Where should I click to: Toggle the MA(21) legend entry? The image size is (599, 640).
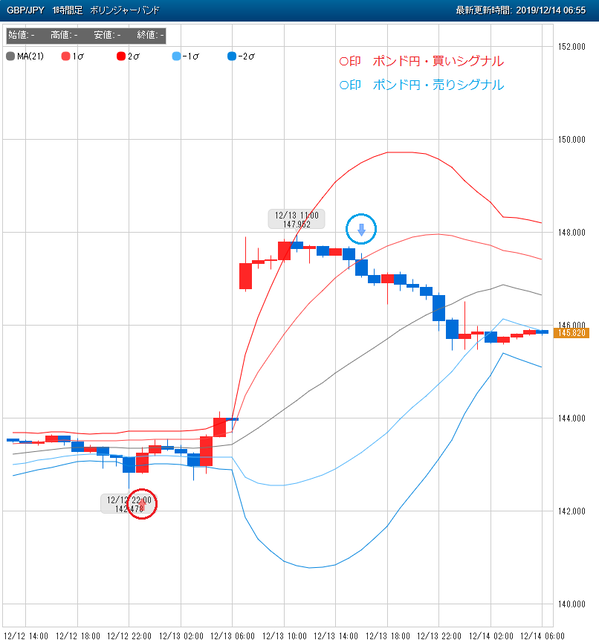tap(25, 56)
